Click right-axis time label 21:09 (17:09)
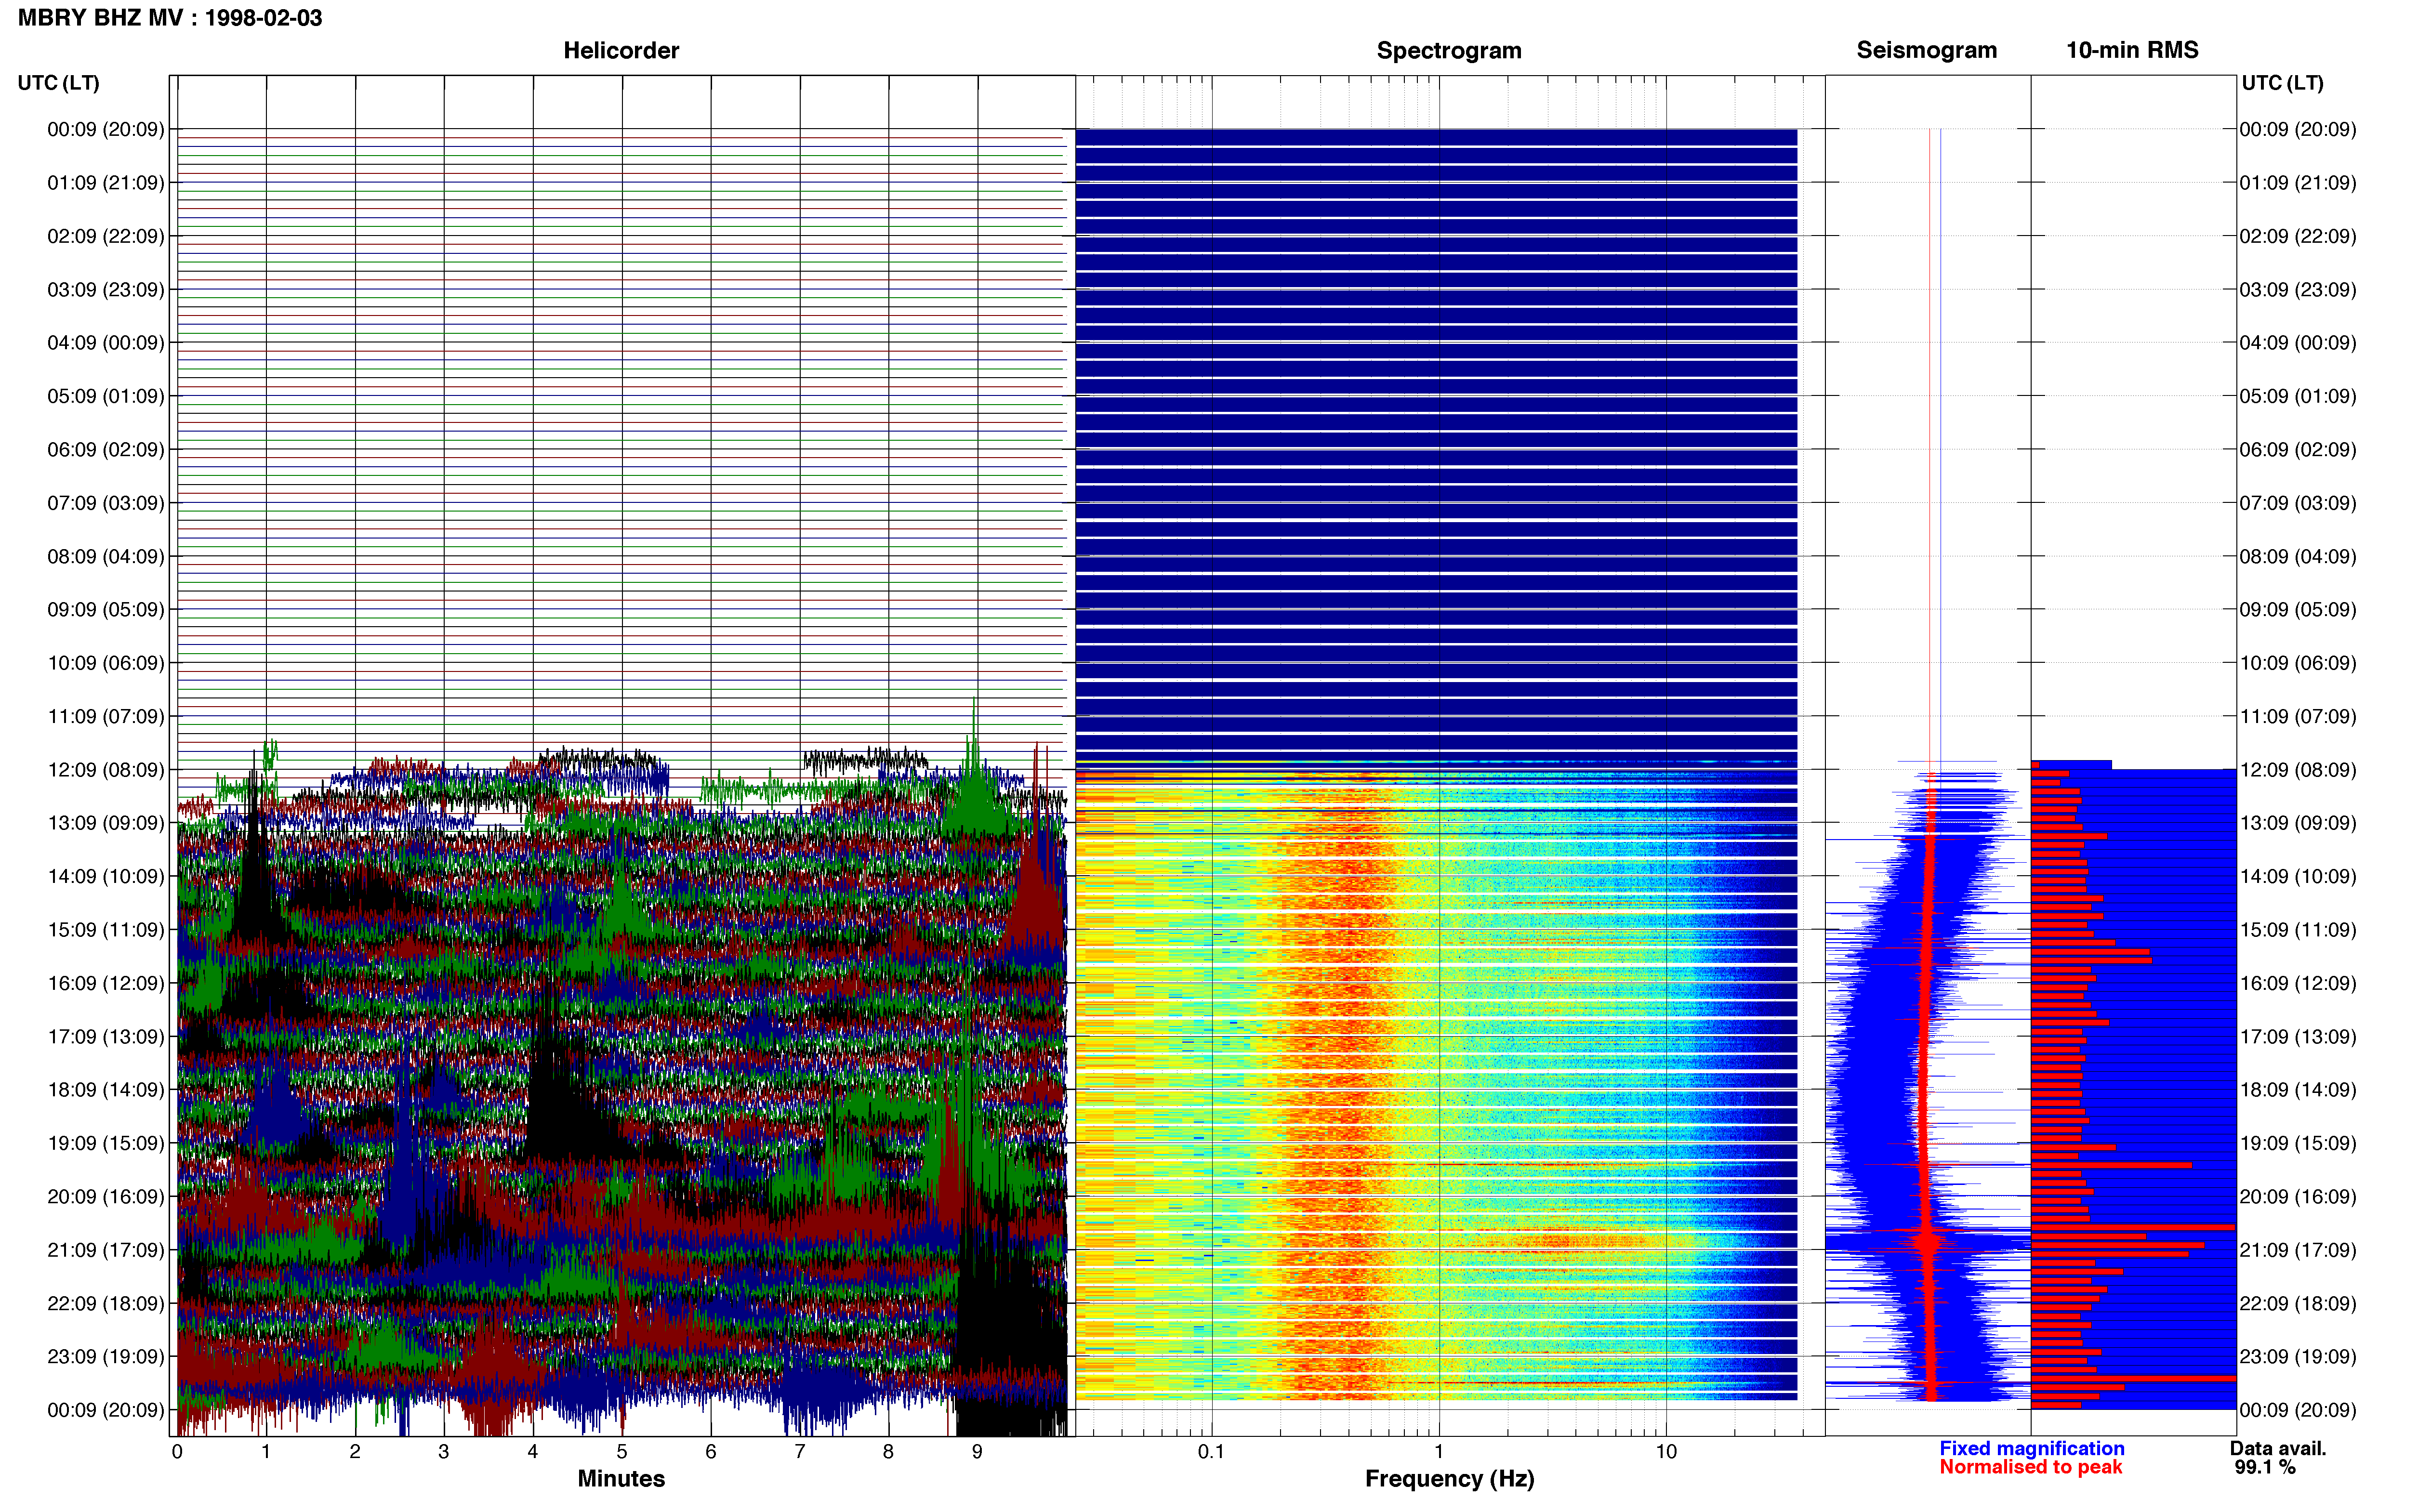The width and height of the screenshot is (2418, 1512). click(2298, 1250)
